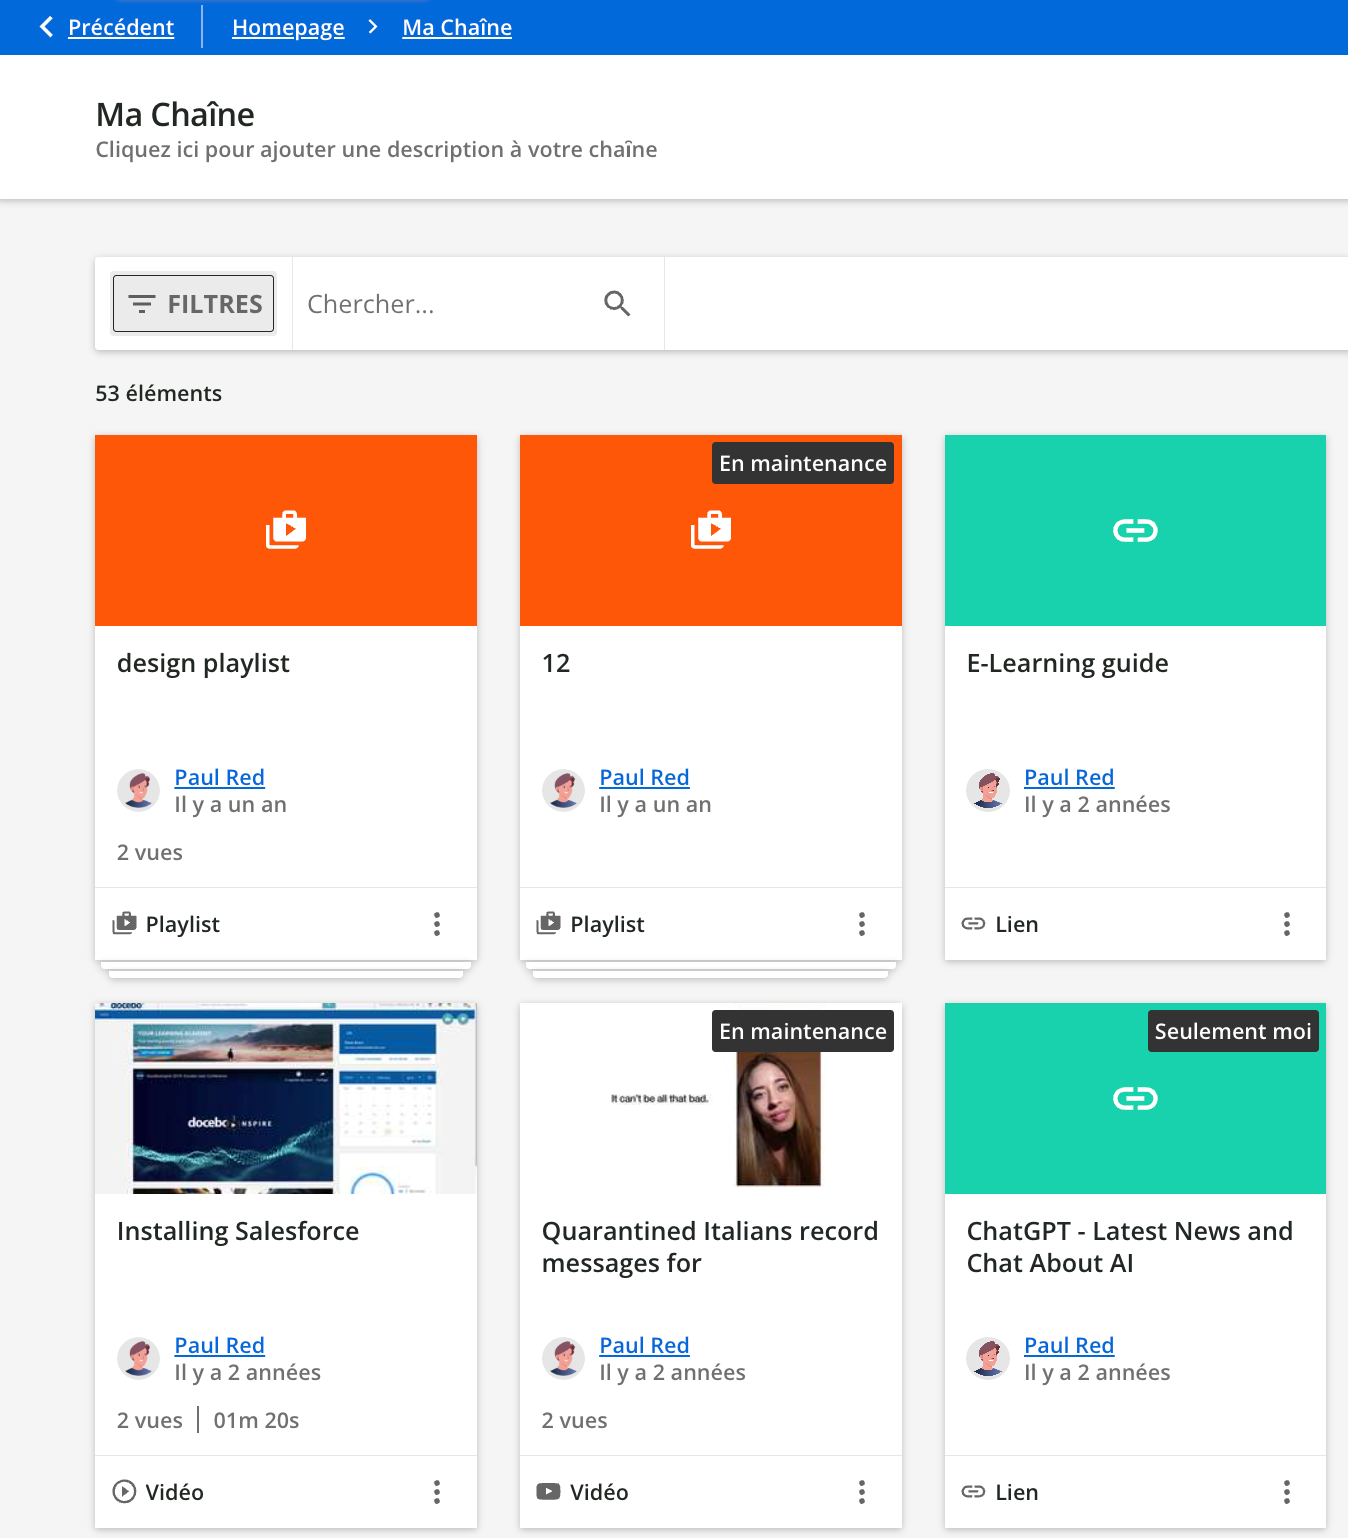The width and height of the screenshot is (1348, 1538).
Task: Click the search magnifier icon
Action: click(617, 304)
